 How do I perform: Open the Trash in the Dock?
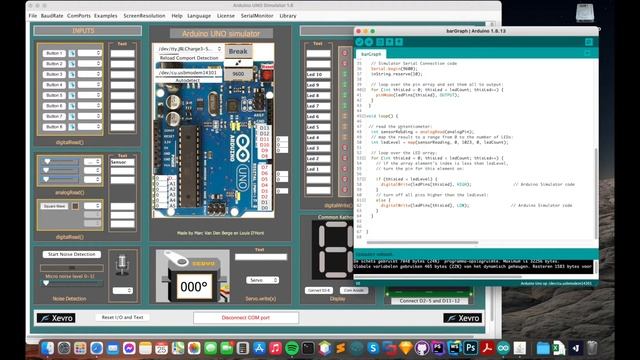click(x=592, y=348)
